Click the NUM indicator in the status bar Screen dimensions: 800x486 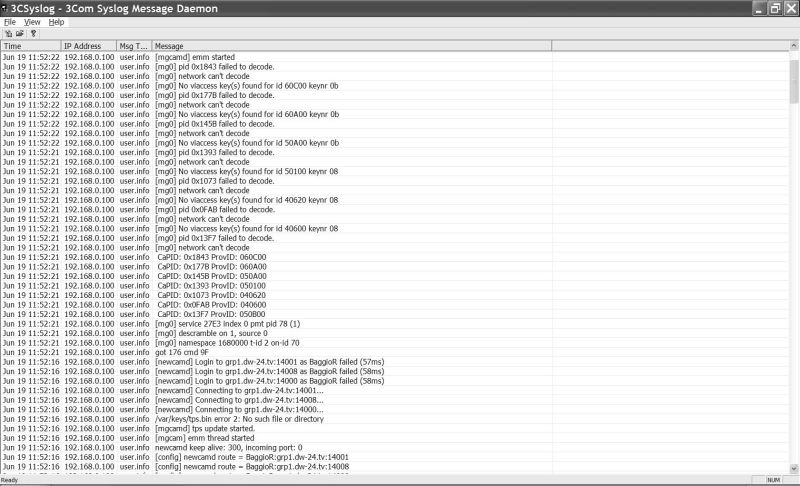tap(773, 480)
